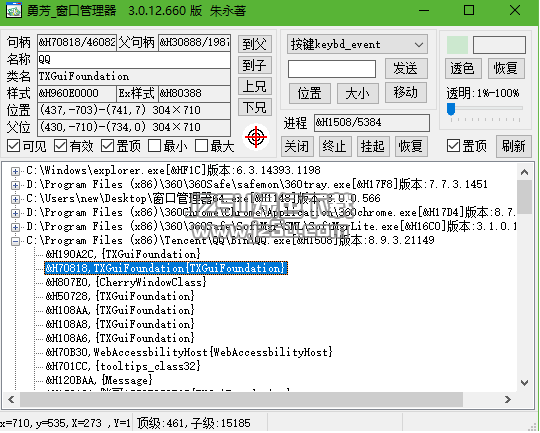
Task: Click the red crosshair window-finder target icon
Action: click(x=256, y=137)
